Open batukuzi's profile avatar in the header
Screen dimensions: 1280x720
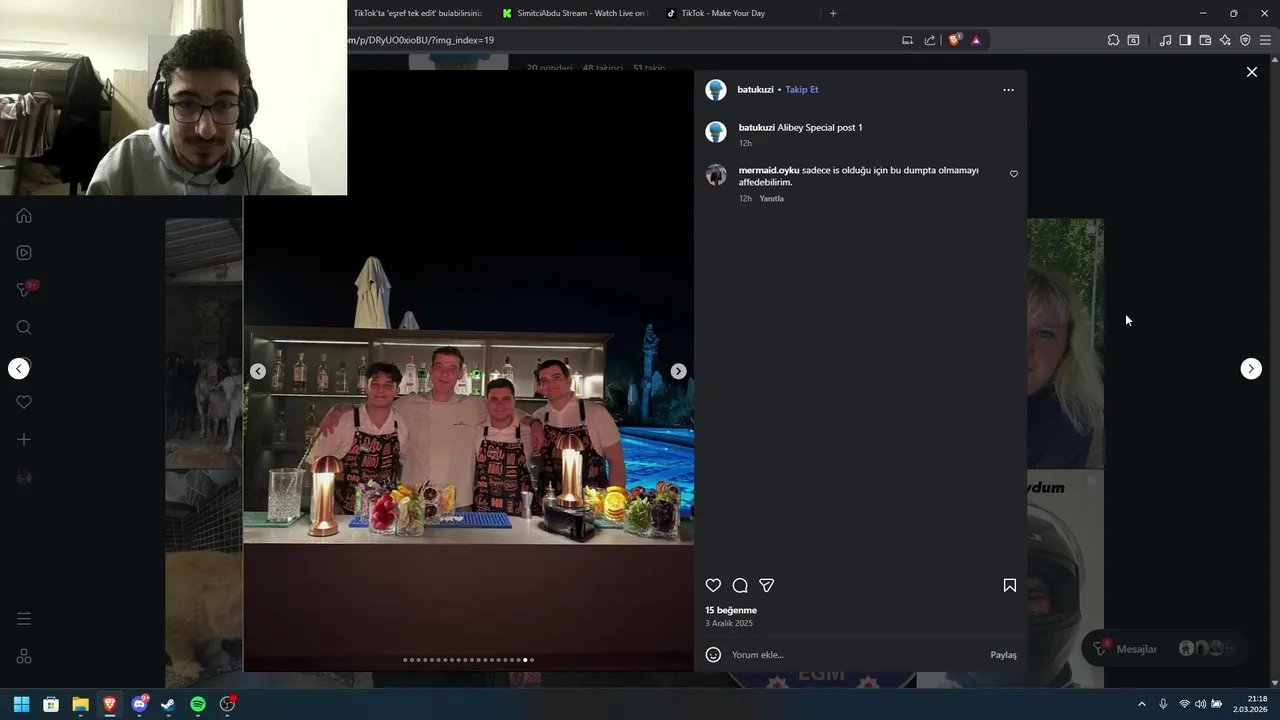(716, 90)
